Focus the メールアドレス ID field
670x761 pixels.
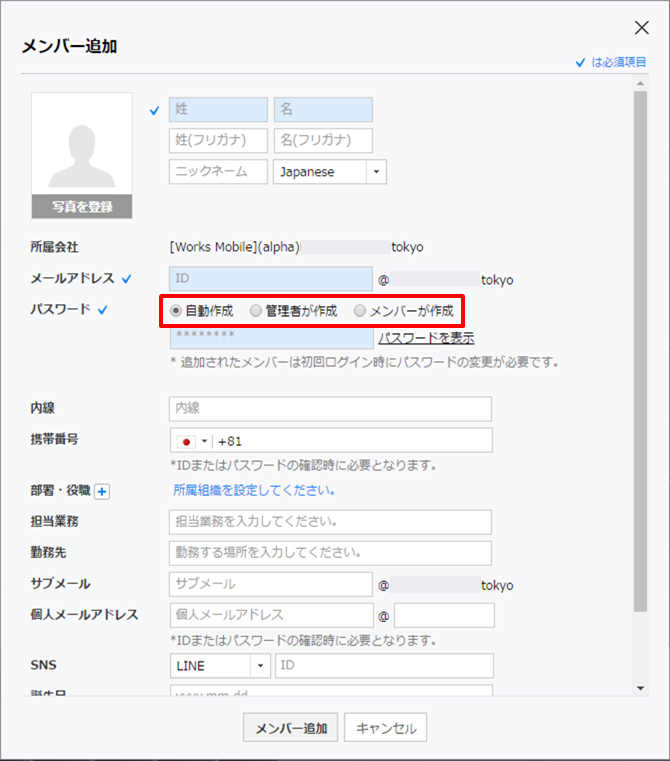[270, 279]
